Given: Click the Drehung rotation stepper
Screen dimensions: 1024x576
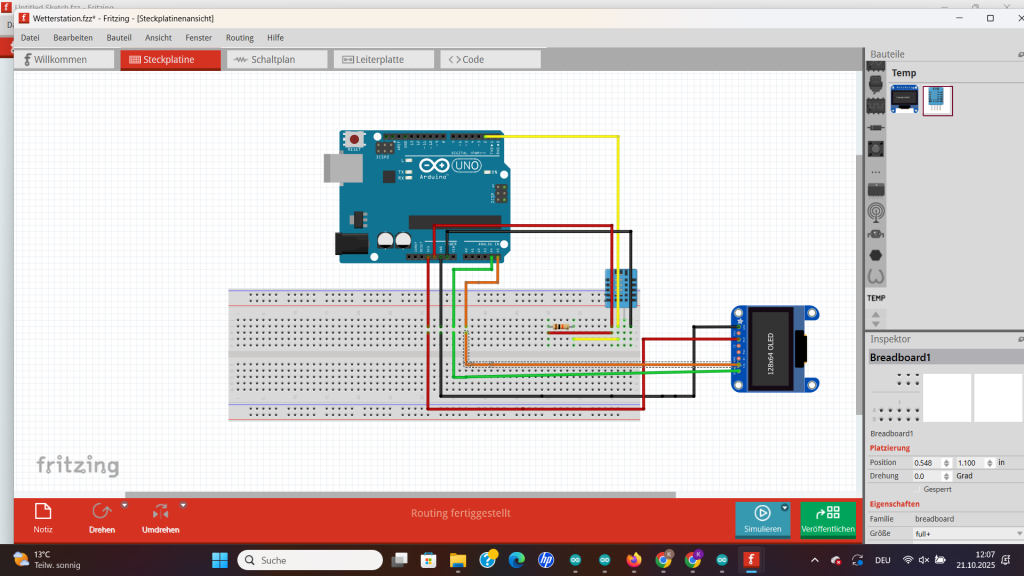Looking at the screenshot, I should [947, 476].
